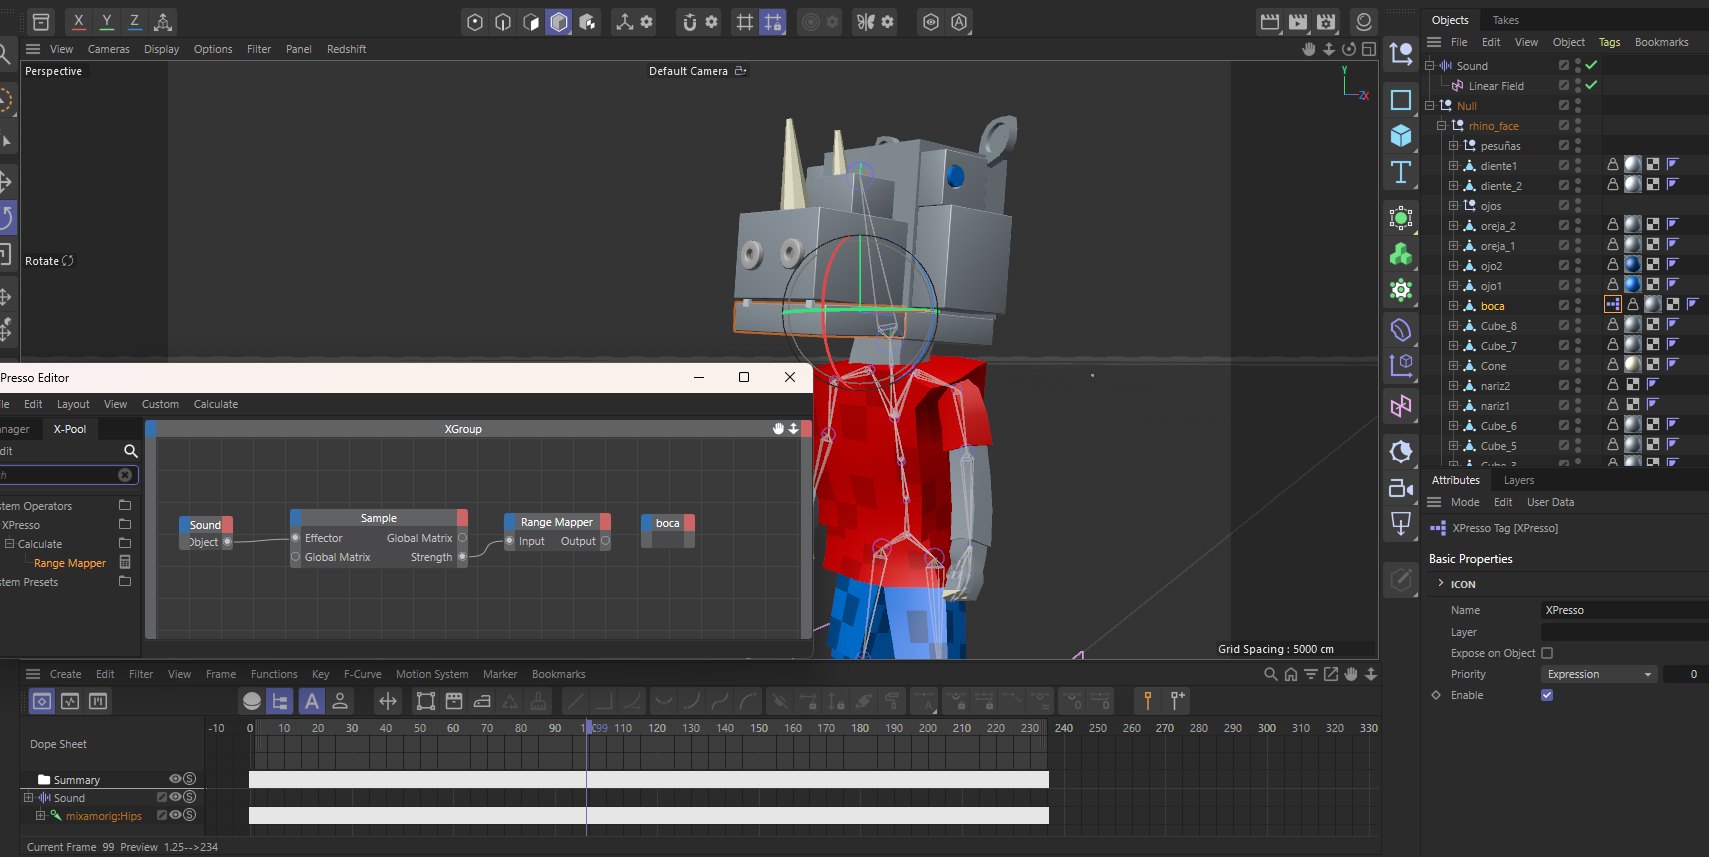Toggle the green checkmark on Sound object
Viewport: 1709px width, 857px height.
(x=1591, y=65)
